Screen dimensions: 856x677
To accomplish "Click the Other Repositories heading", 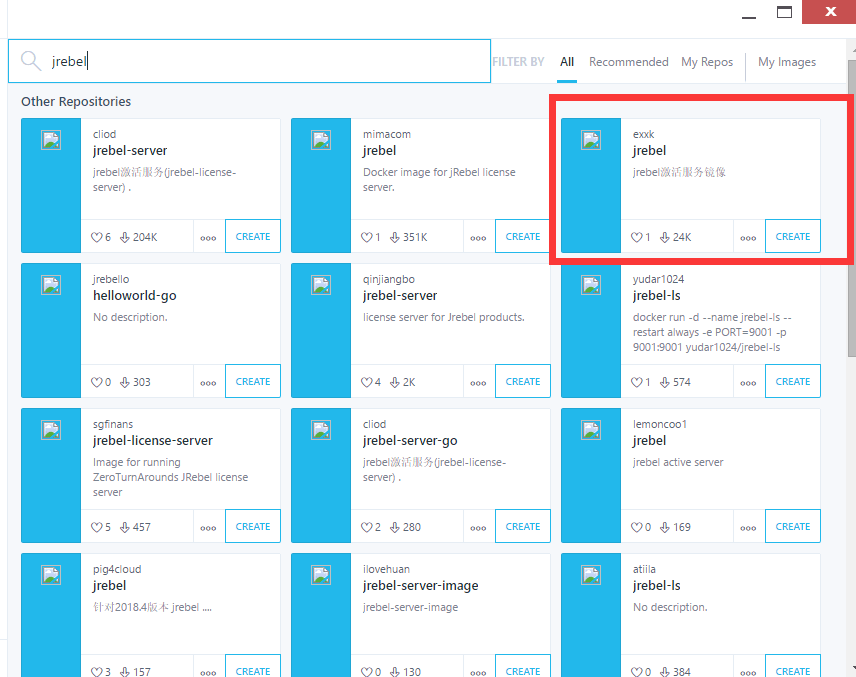I will click(76, 102).
